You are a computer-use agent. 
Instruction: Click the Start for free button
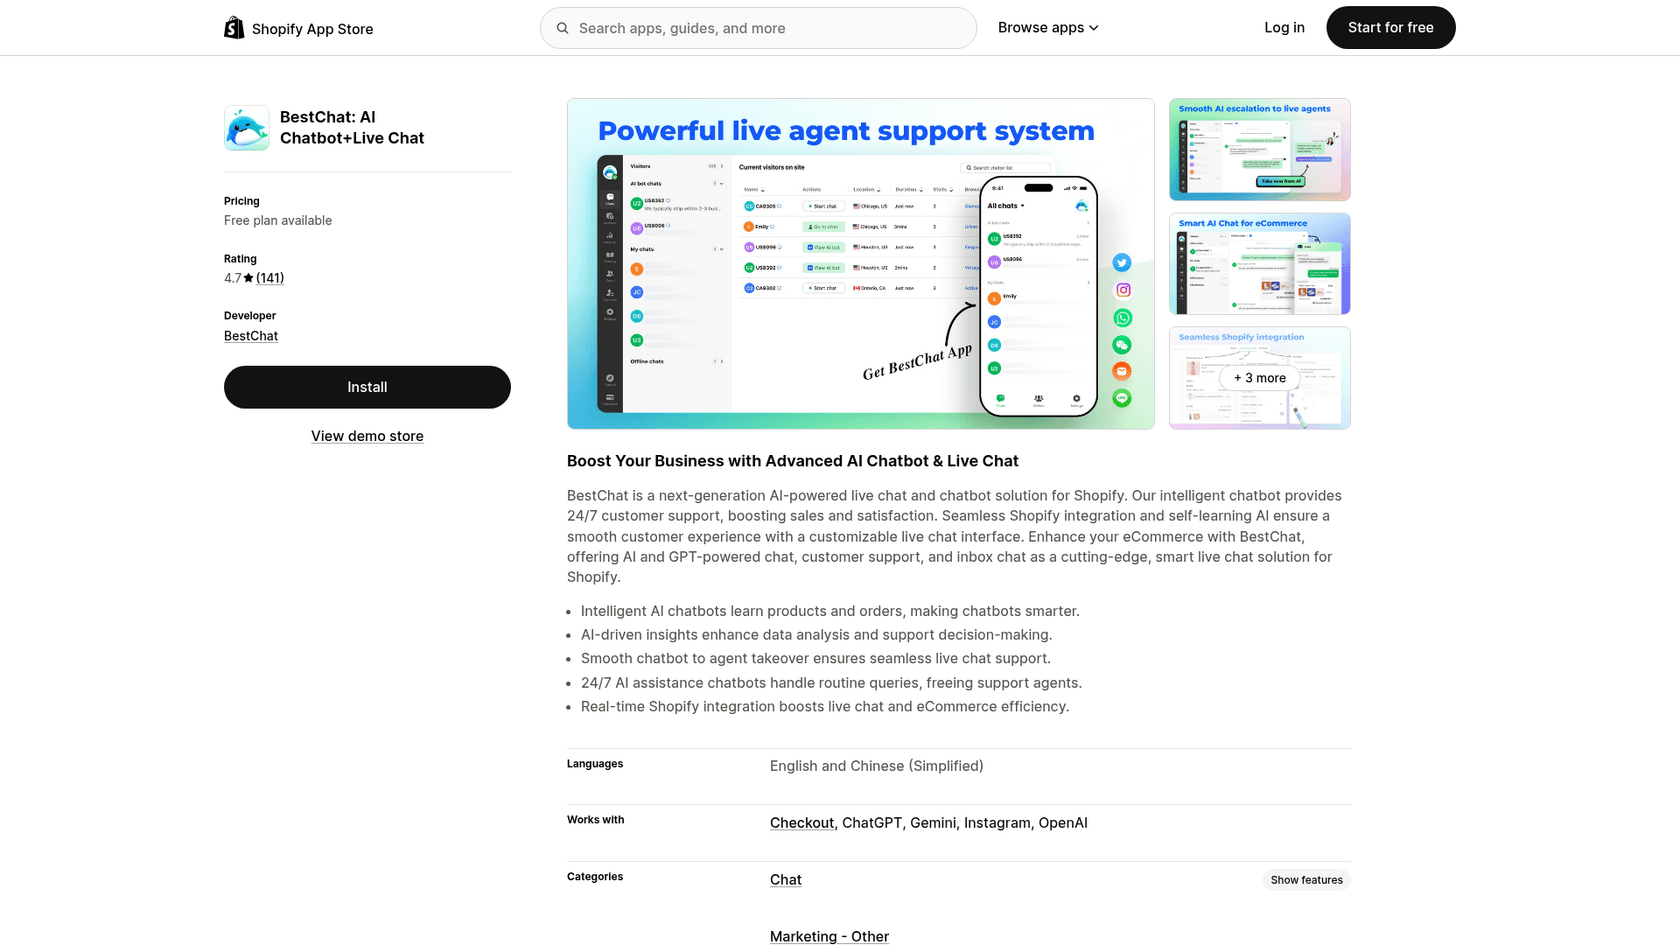coord(1391,28)
